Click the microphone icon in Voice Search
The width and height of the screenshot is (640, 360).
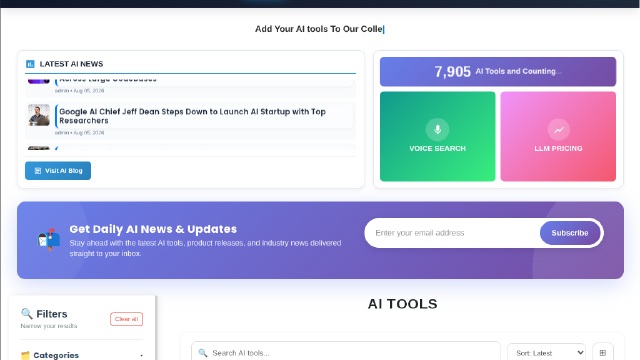click(x=438, y=129)
